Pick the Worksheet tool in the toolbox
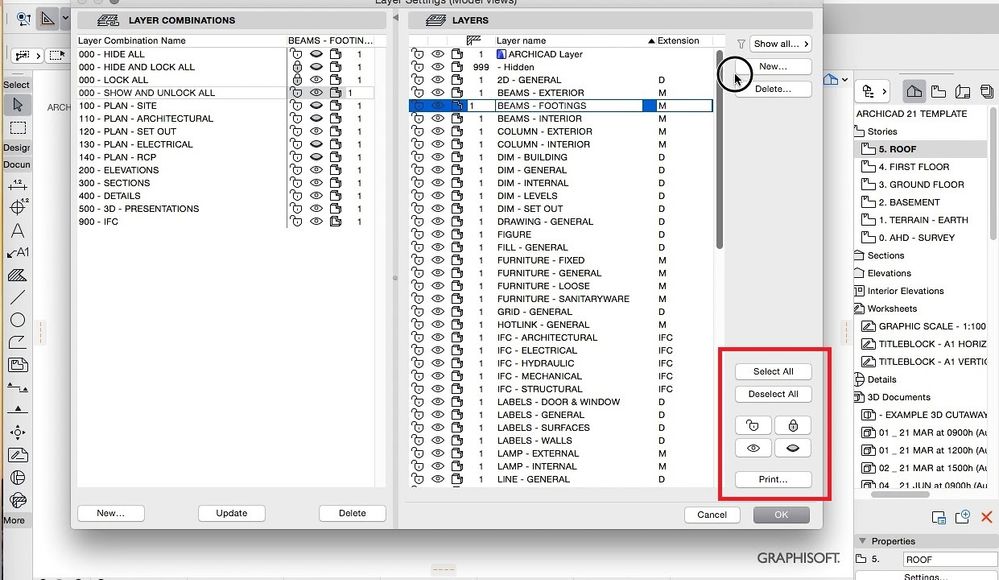The width and height of the screenshot is (999, 580). coord(17,455)
